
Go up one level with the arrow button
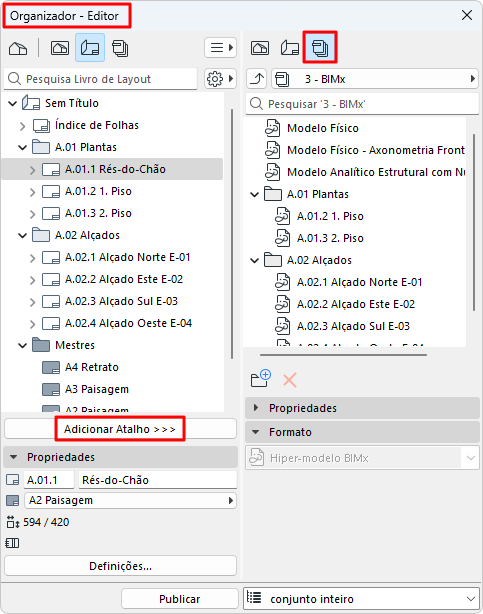point(257,79)
